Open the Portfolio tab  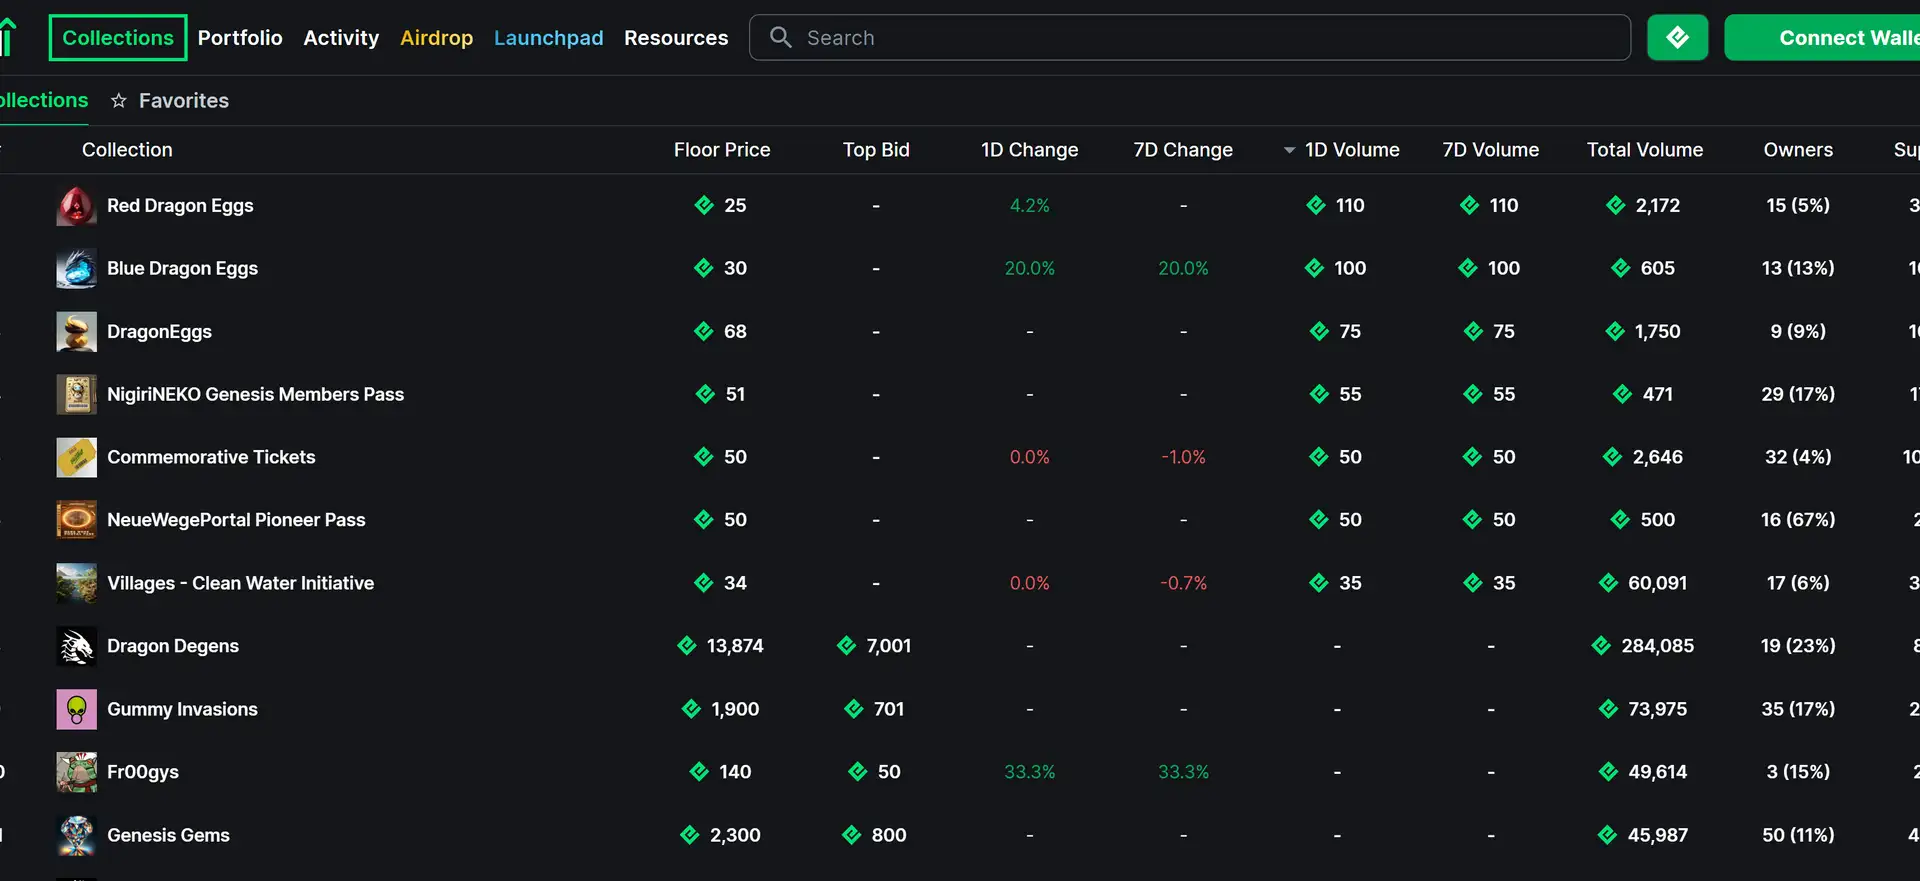pyautogui.click(x=240, y=38)
